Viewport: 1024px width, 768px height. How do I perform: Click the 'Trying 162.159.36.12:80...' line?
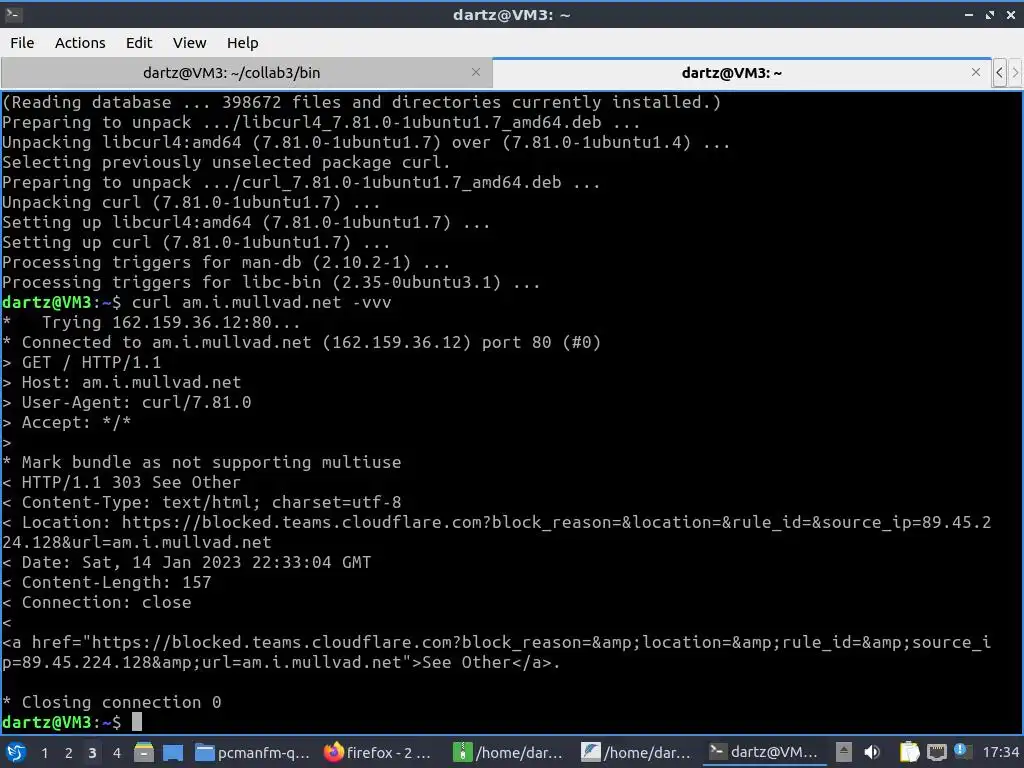[171, 323]
